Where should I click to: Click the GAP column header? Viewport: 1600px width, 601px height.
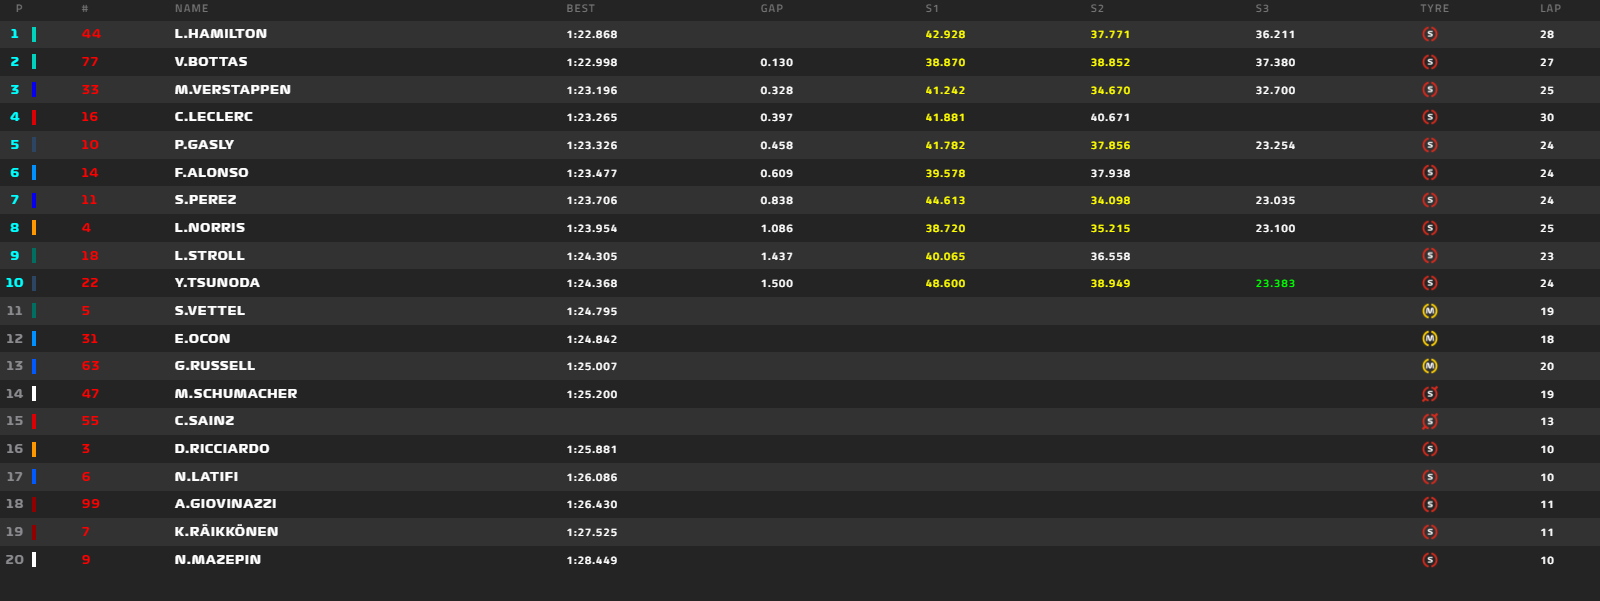click(x=772, y=8)
